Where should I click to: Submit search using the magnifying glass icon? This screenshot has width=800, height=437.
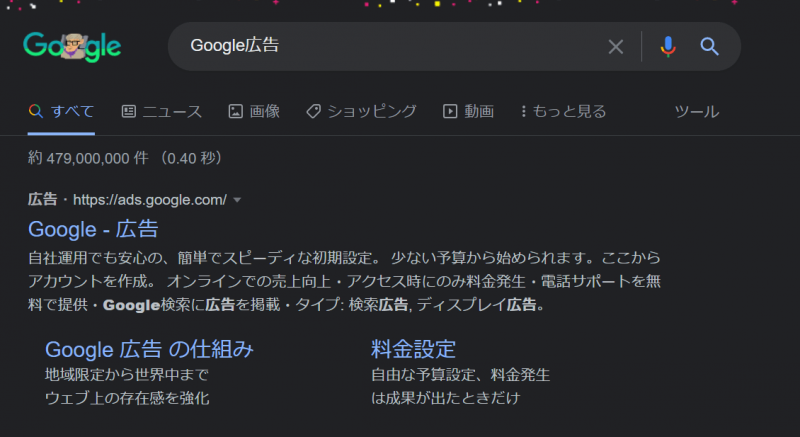(709, 46)
